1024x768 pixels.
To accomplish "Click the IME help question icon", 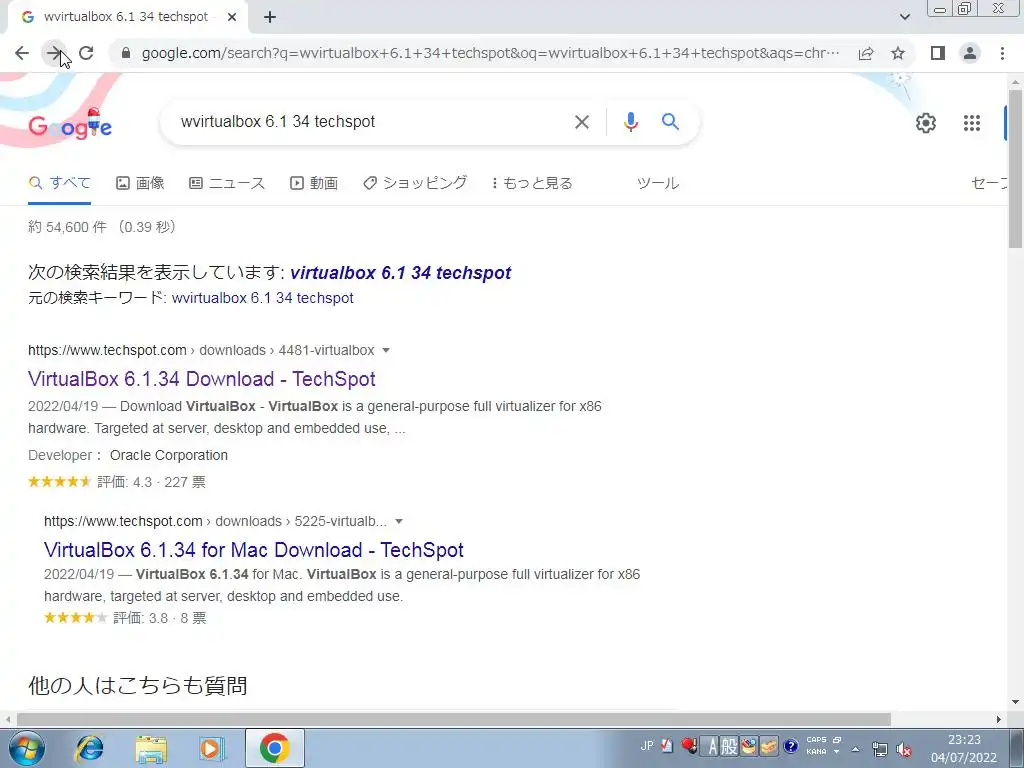I will tap(790, 746).
